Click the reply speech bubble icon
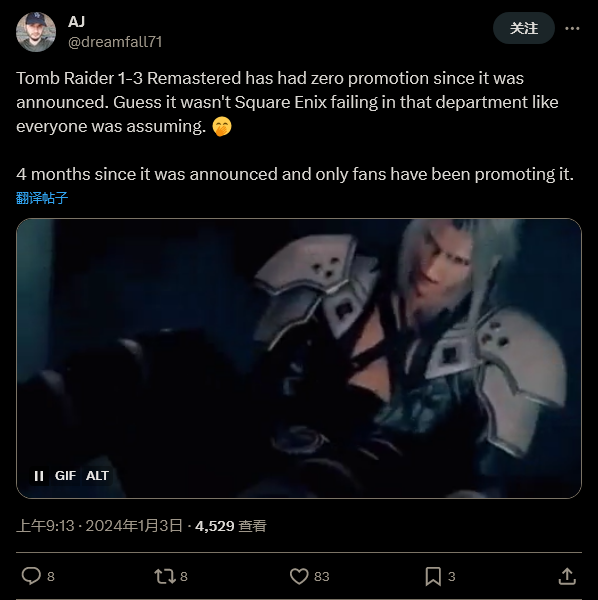This screenshot has height=600, width=598. coord(31,576)
